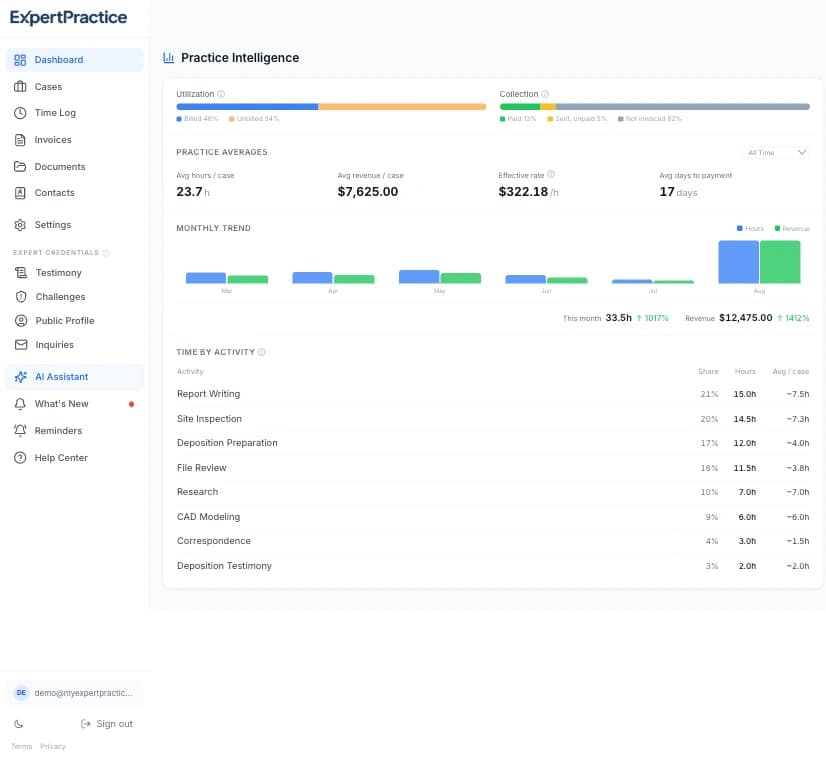Click the Sign out button
Image resolution: width=826 pixels, height=760 pixels.
107,724
